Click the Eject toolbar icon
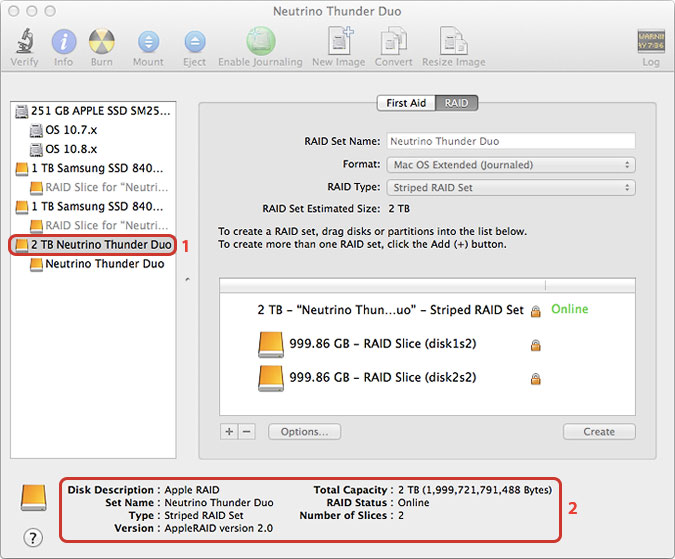Screen dimensions: 675x559 coord(194,41)
